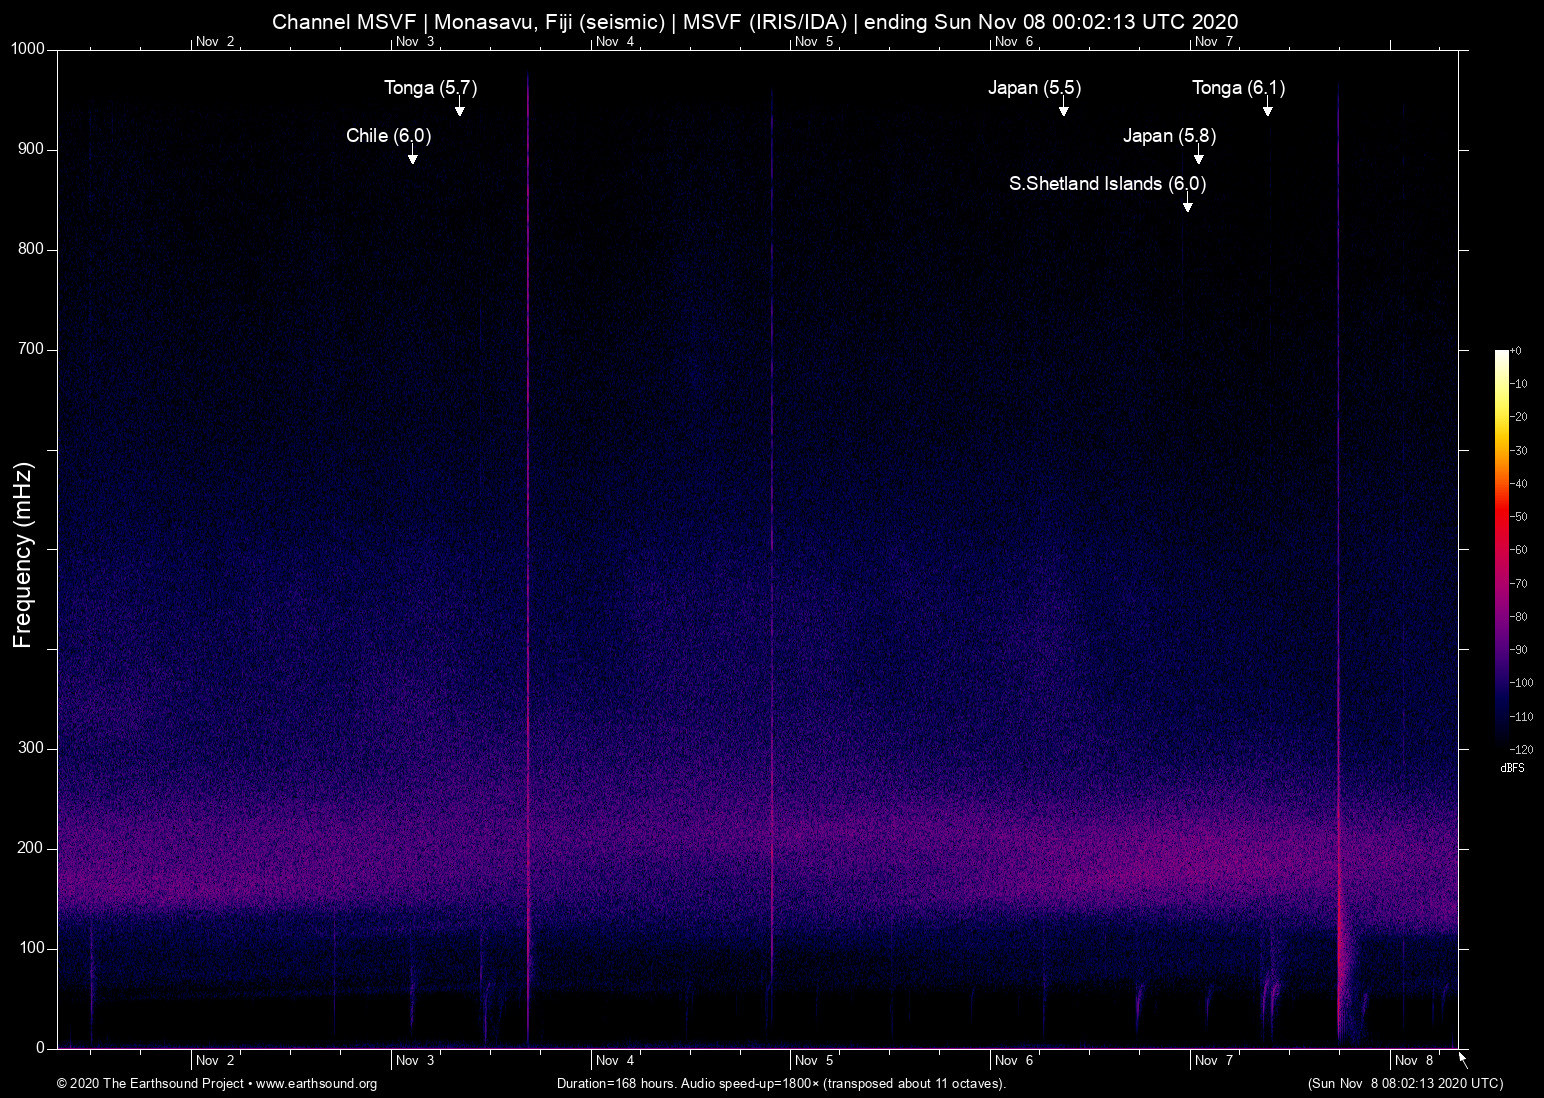
Task: Click the Japan (5.8) earthquake label
Action: (1169, 136)
